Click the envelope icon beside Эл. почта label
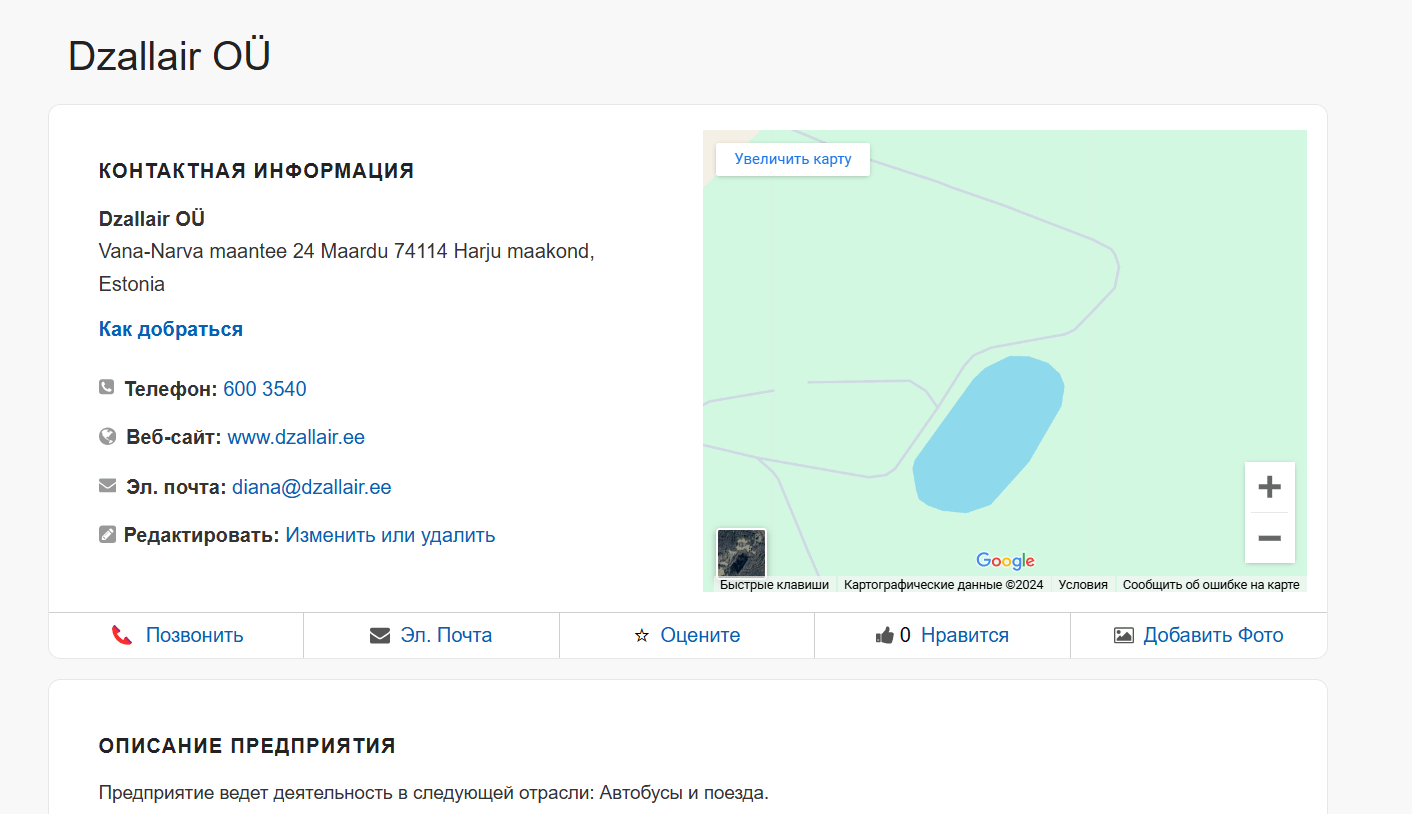Viewport: 1412px width, 814px height. pyautogui.click(x=108, y=486)
